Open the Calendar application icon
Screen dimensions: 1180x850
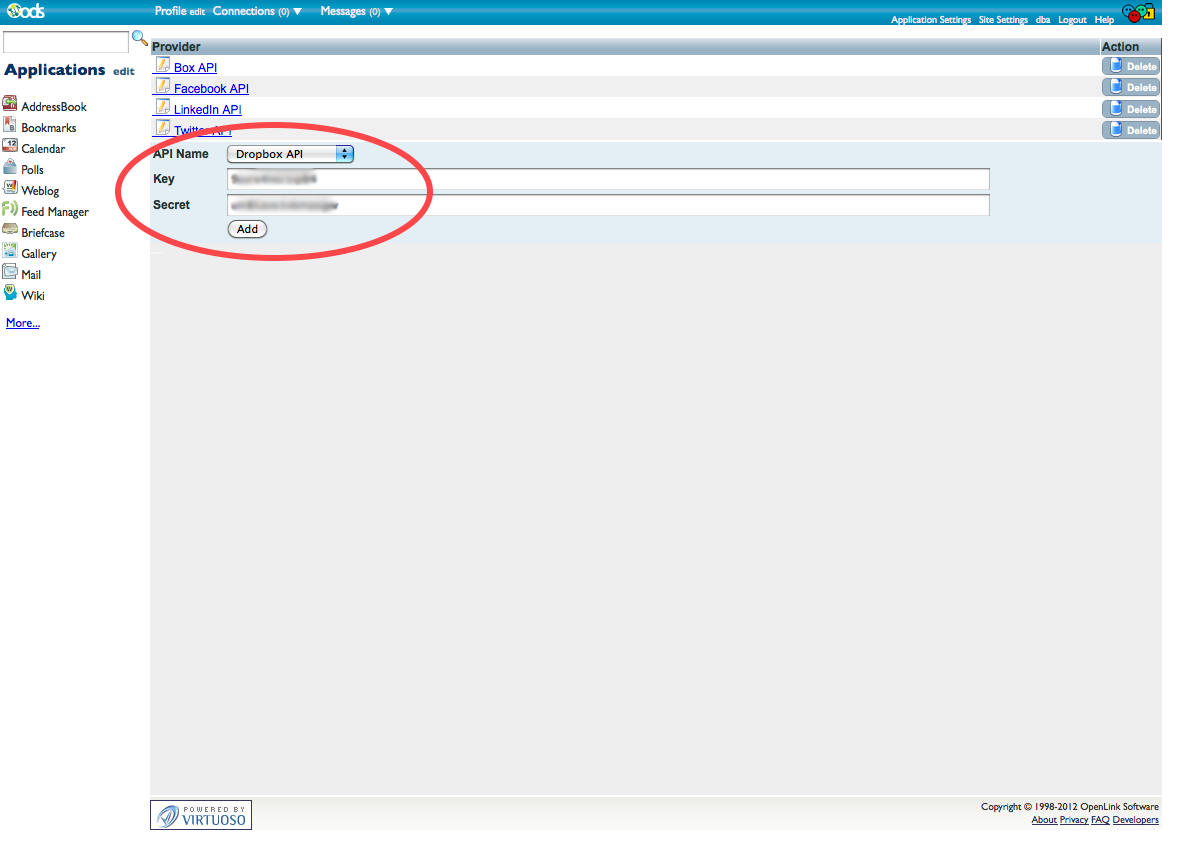click(10, 147)
